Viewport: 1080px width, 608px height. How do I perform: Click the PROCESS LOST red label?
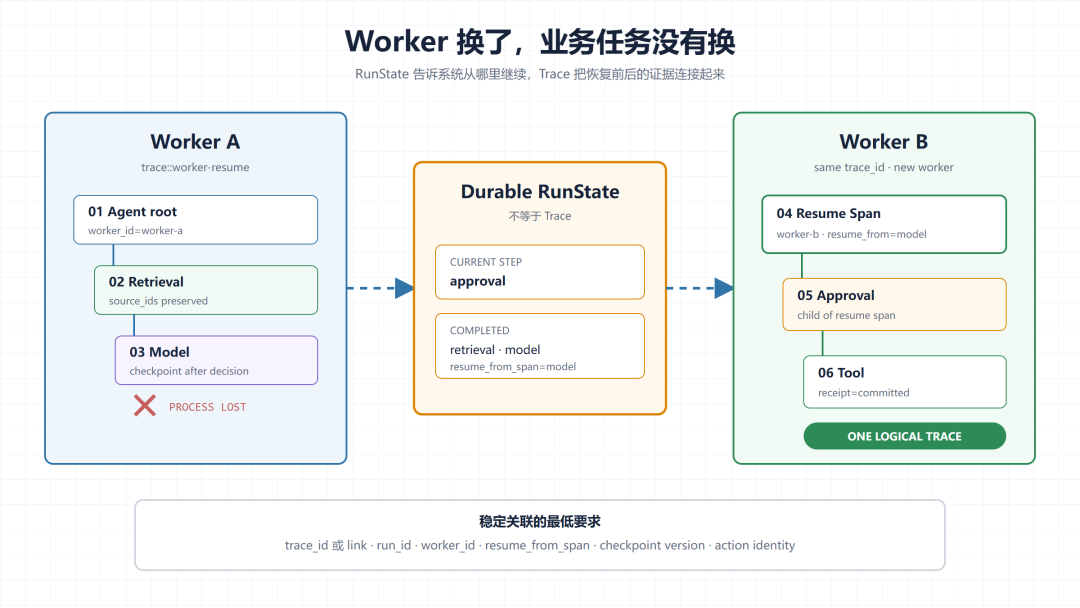pyautogui.click(x=207, y=407)
